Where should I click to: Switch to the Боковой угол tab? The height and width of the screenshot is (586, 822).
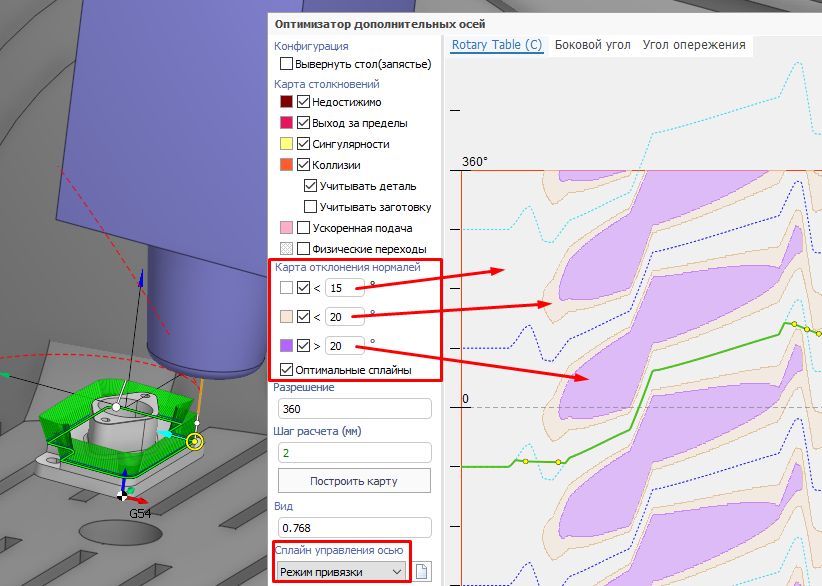click(x=592, y=45)
